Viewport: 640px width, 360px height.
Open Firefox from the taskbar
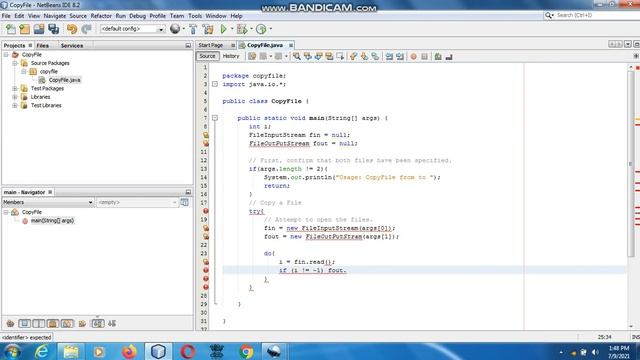coord(129,351)
